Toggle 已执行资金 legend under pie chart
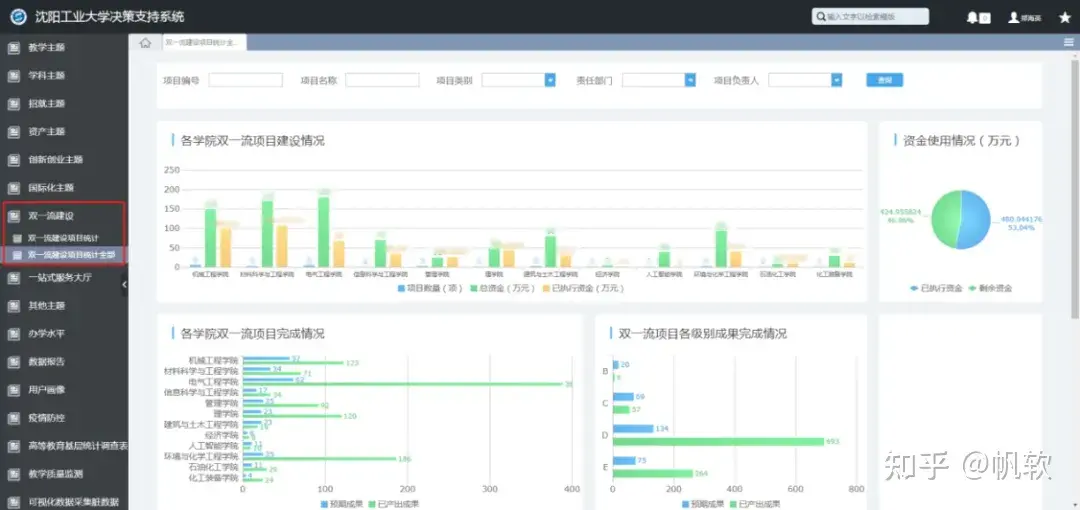The image size is (1080, 510). (x=936, y=288)
